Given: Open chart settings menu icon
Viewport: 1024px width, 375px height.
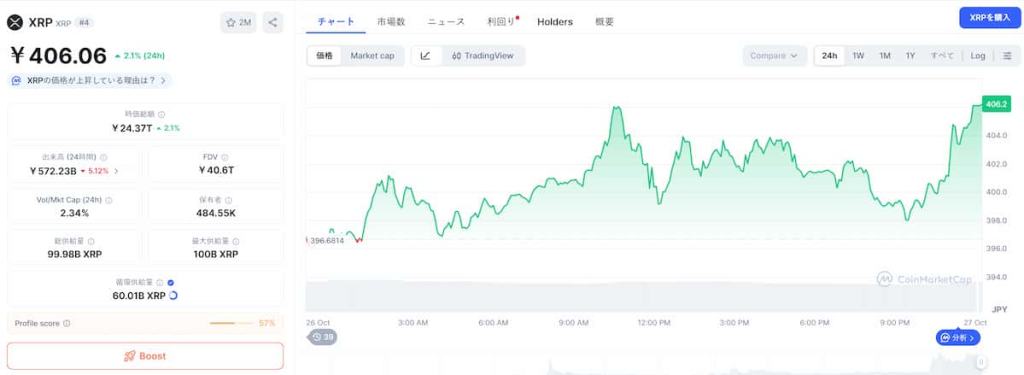Looking at the screenshot, I should [1008, 56].
